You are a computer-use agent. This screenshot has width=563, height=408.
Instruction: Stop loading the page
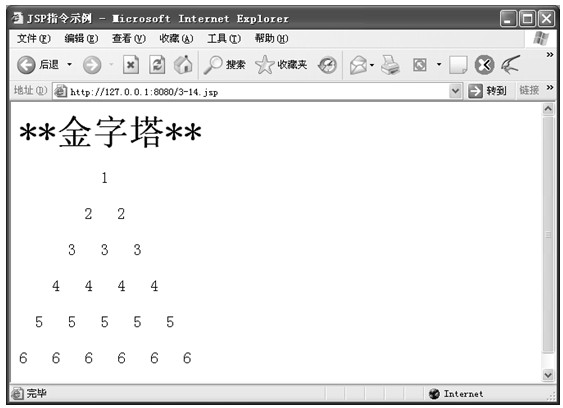point(131,65)
